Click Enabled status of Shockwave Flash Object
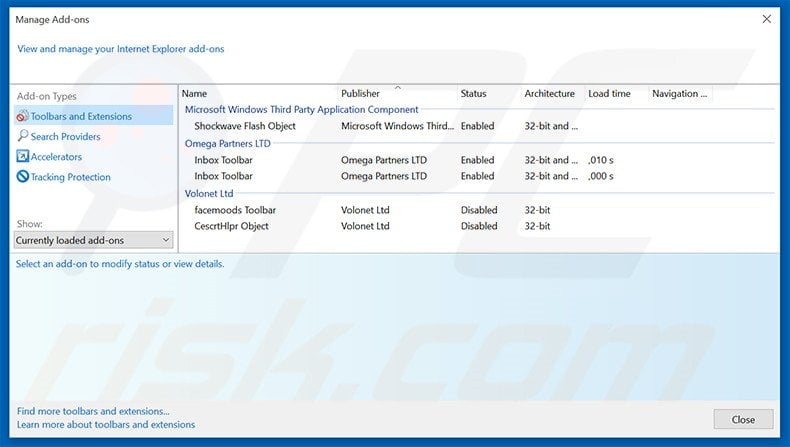Viewport: 790px width, 447px height. coord(477,126)
